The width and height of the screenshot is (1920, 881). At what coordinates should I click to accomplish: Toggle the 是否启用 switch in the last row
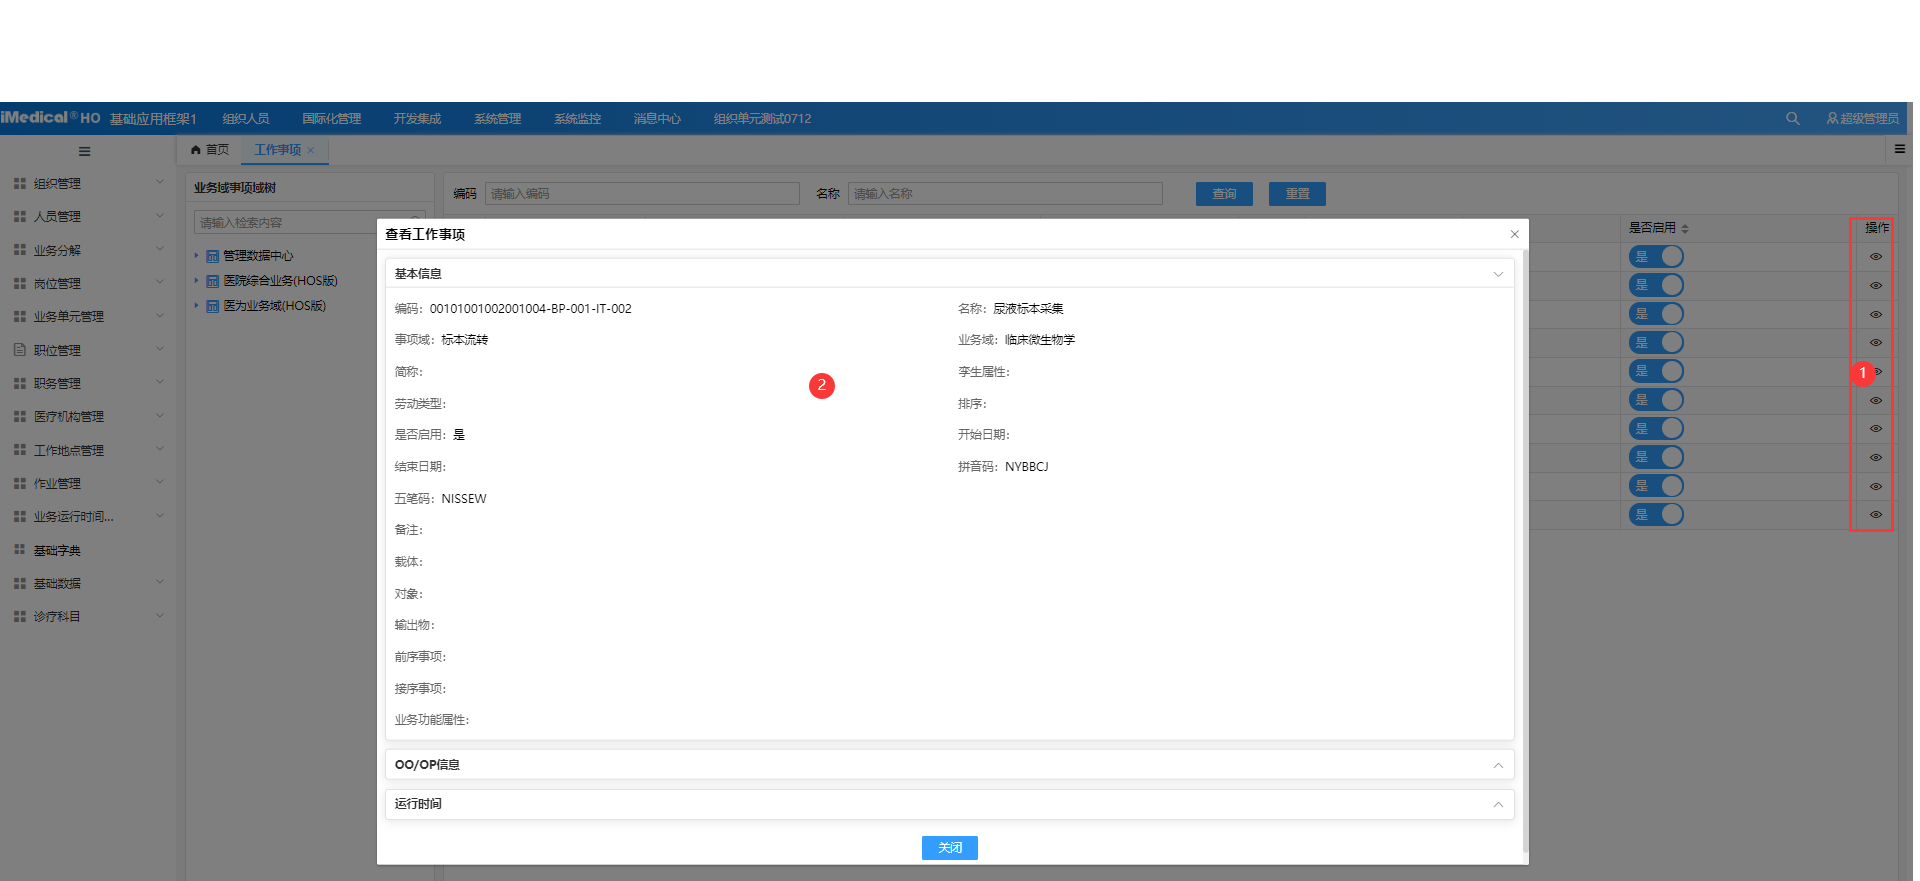pos(1656,515)
